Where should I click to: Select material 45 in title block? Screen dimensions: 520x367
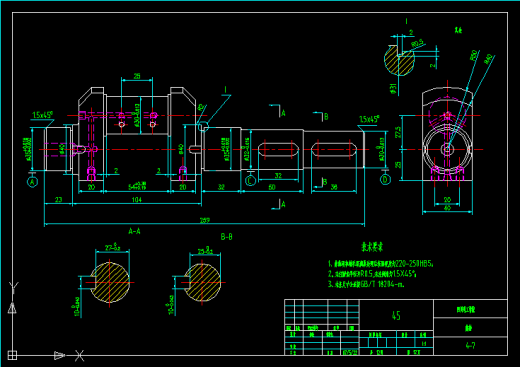396,315
